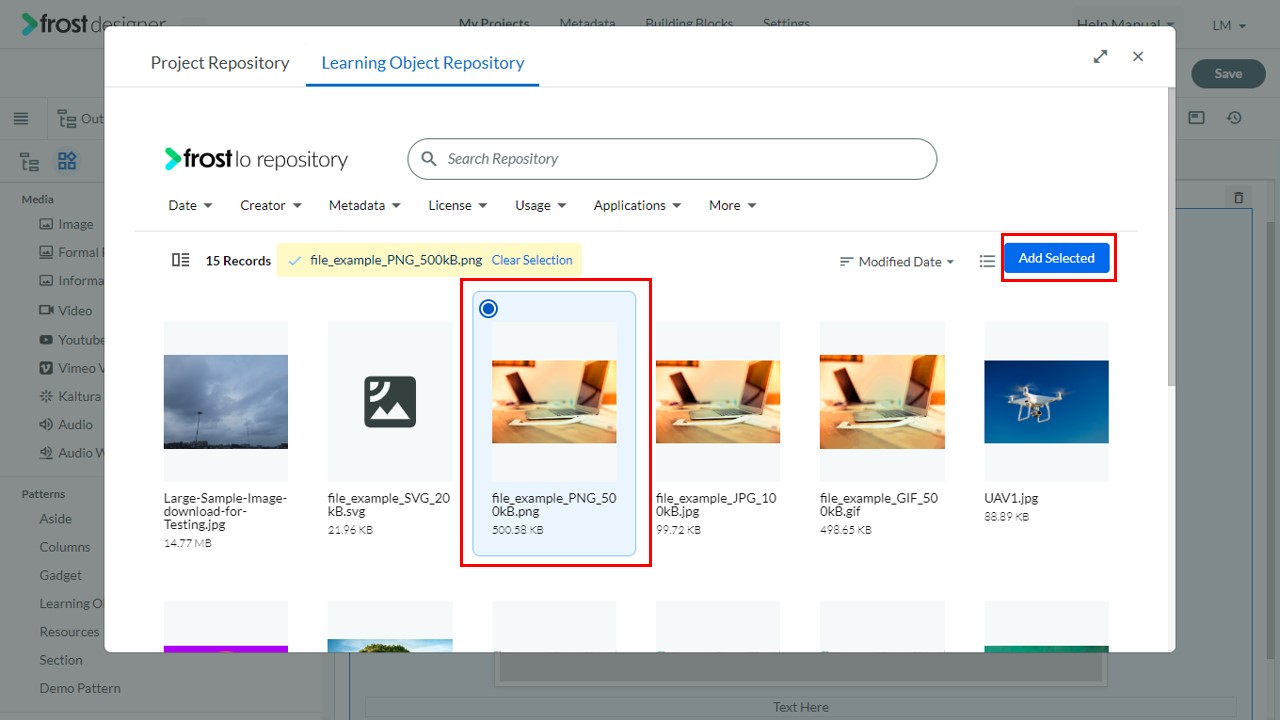1280x720 pixels.
Task: Click file_example_PNG_500kB.png selection chip text
Action: 396,260
